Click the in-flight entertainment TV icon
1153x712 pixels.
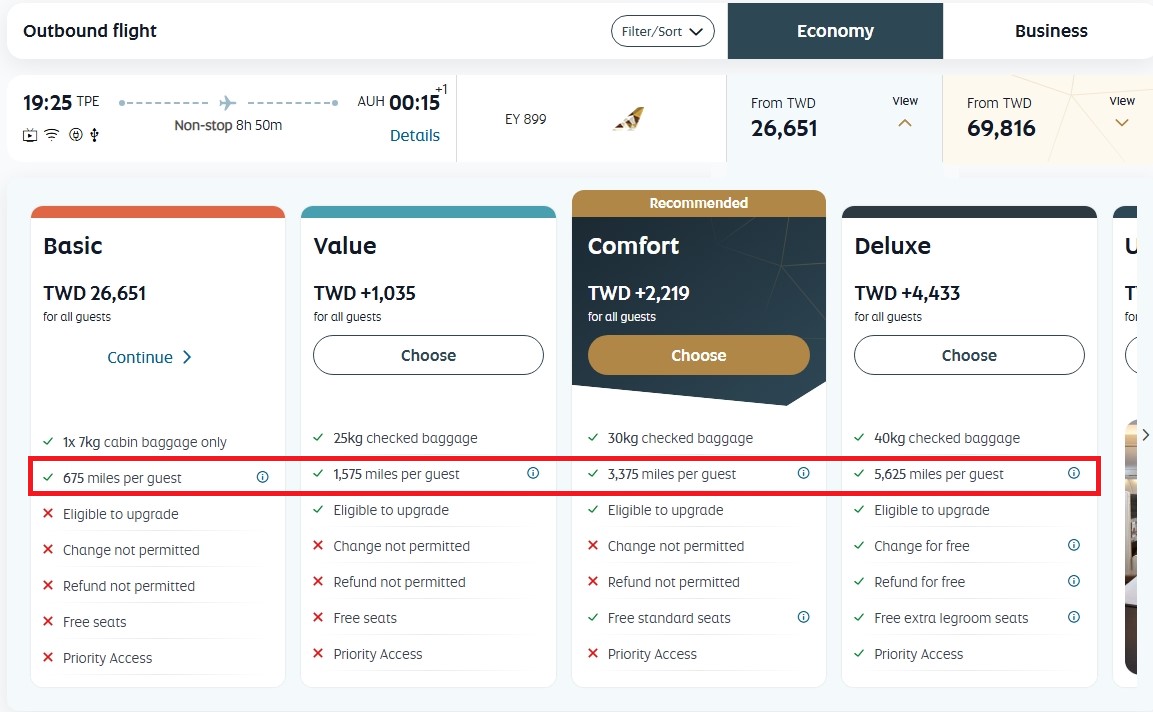click(x=30, y=135)
